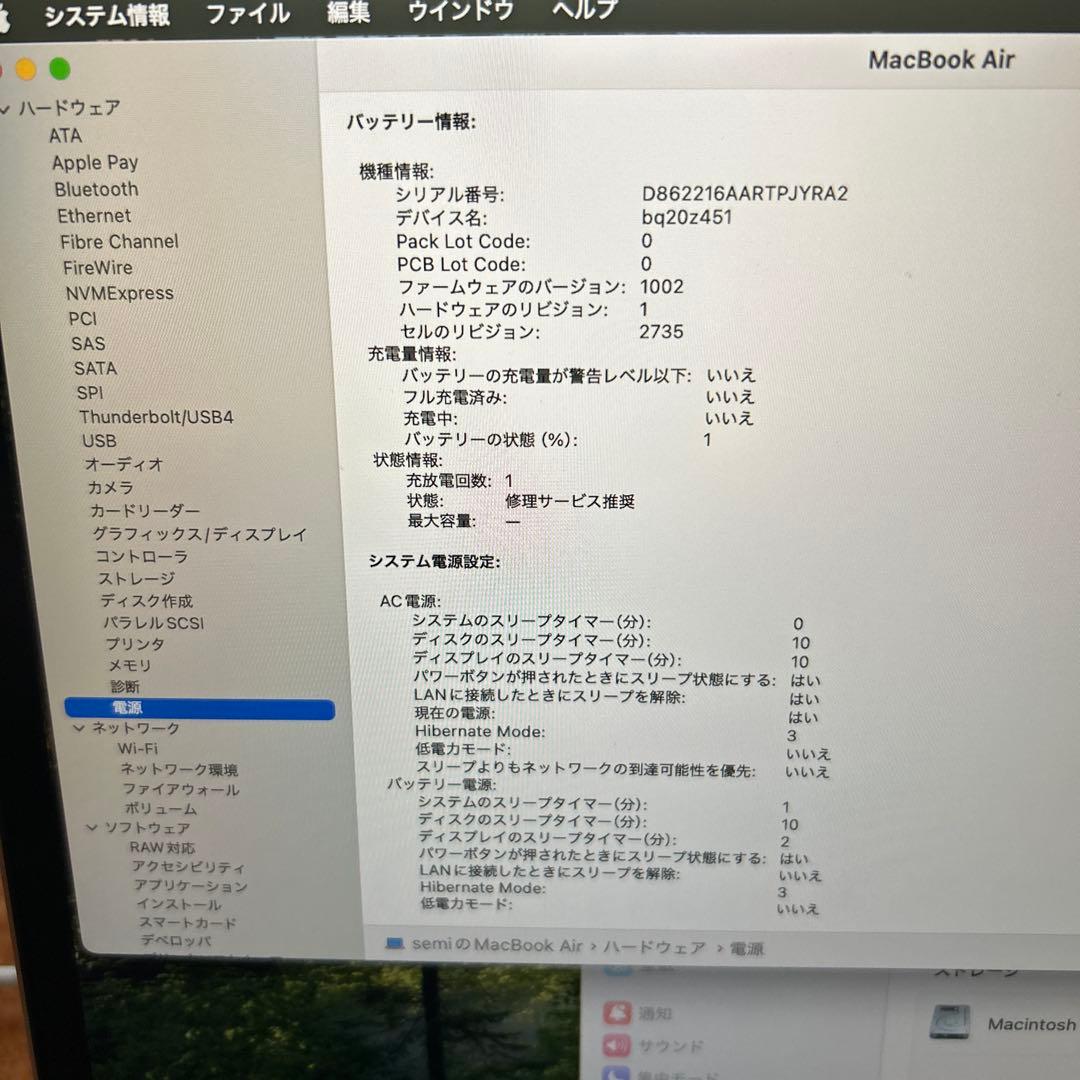Select スマートカード in the sidebar
This screenshot has height=1080, width=1080.
(x=187, y=923)
